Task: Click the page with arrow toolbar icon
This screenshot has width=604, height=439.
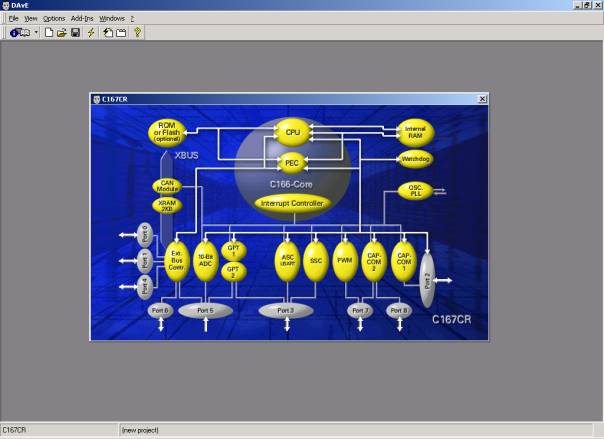Action: (108, 33)
